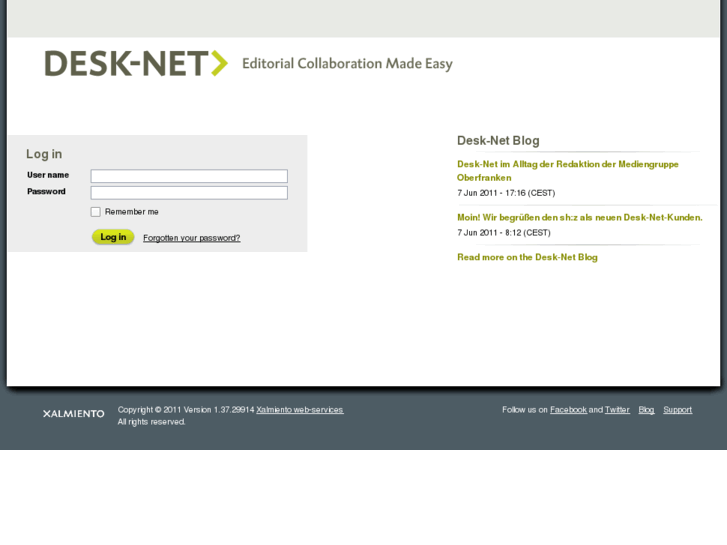Click the Xalmiento logo in the footer

(x=74, y=414)
